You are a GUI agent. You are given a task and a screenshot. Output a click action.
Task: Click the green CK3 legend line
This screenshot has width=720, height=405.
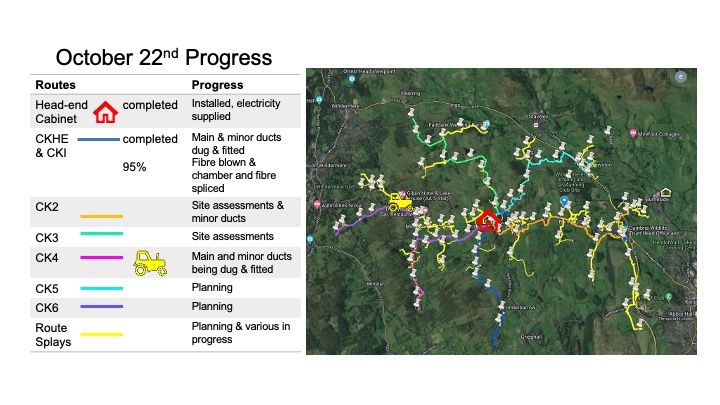point(101,233)
